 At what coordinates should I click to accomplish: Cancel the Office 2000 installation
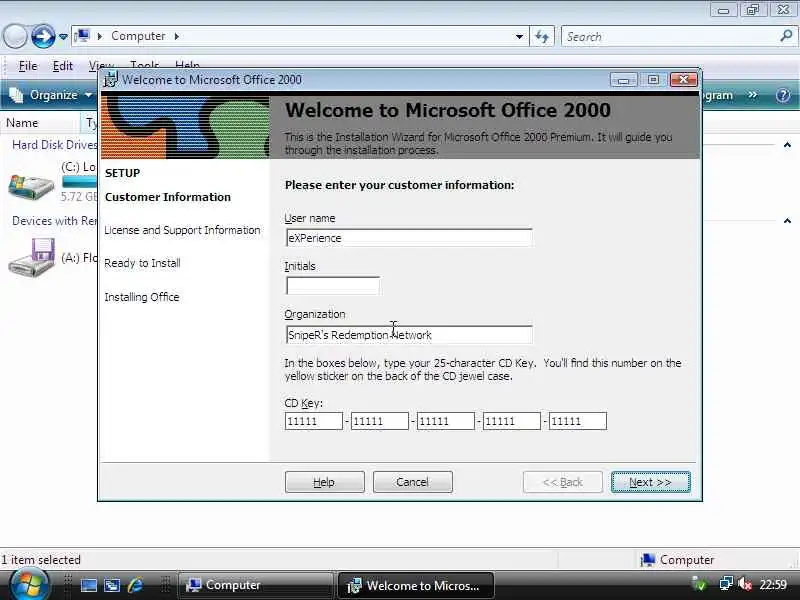[413, 482]
